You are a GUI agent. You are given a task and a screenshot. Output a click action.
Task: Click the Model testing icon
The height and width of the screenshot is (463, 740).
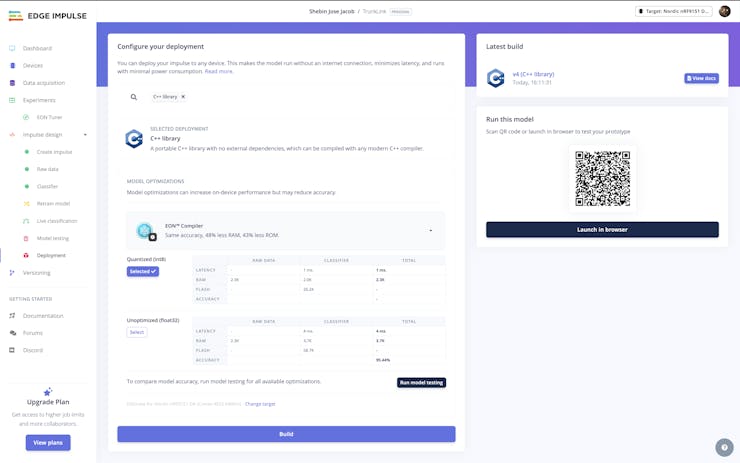[26, 238]
